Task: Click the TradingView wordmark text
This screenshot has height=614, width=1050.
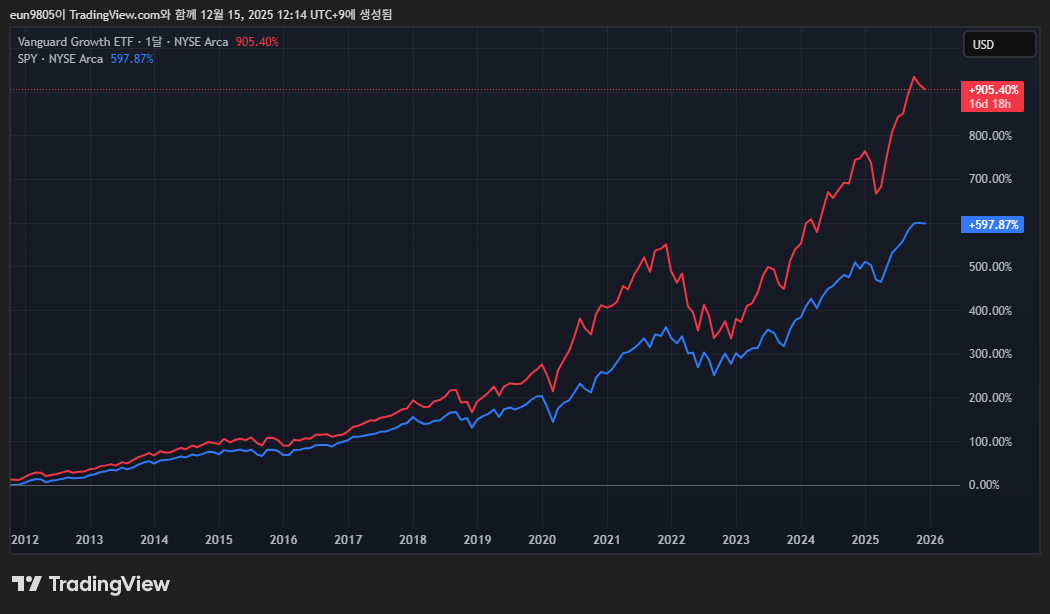Action: 109,585
